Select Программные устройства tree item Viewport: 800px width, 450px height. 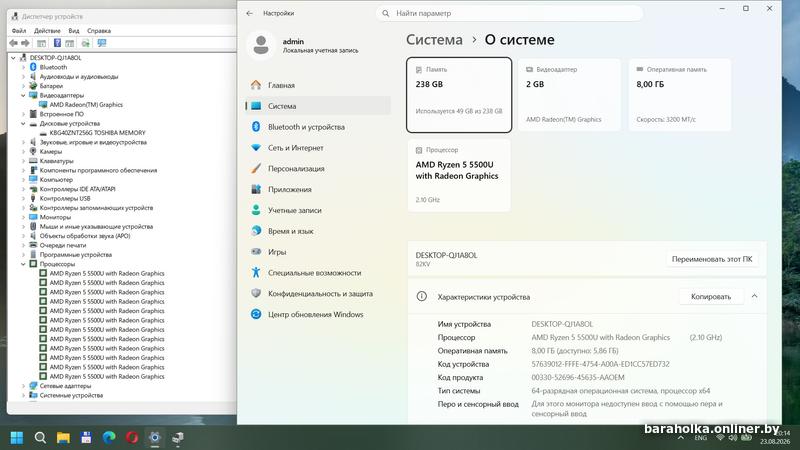coord(76,255)
